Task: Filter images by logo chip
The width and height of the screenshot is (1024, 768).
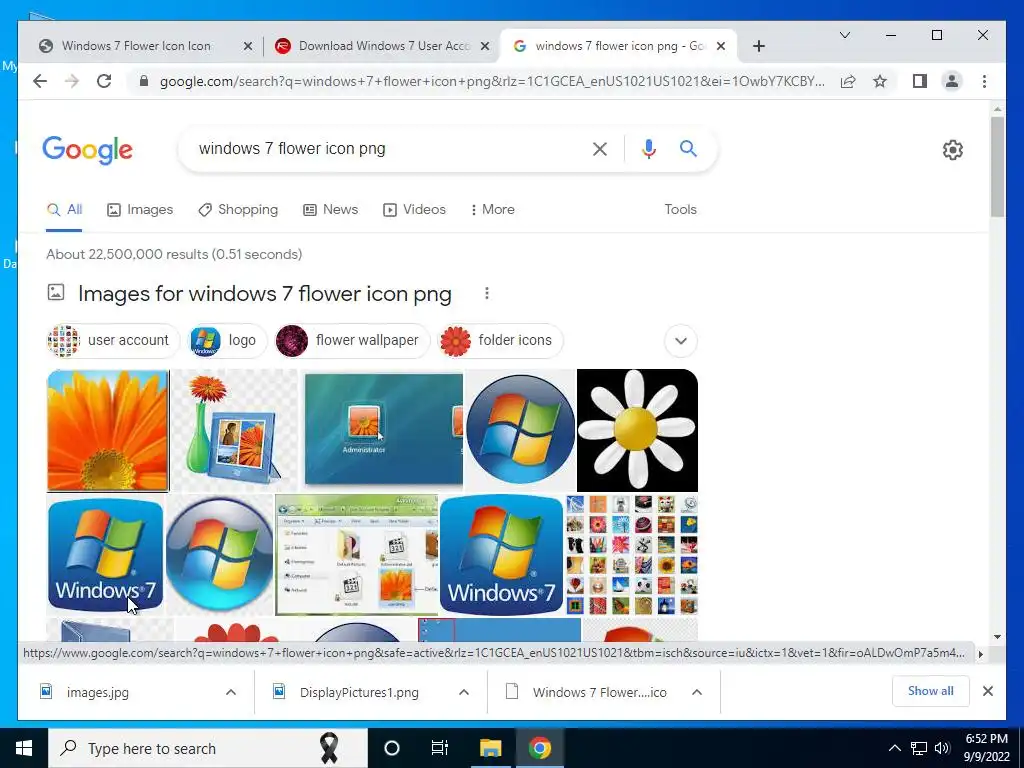Action: coord(227,341)
